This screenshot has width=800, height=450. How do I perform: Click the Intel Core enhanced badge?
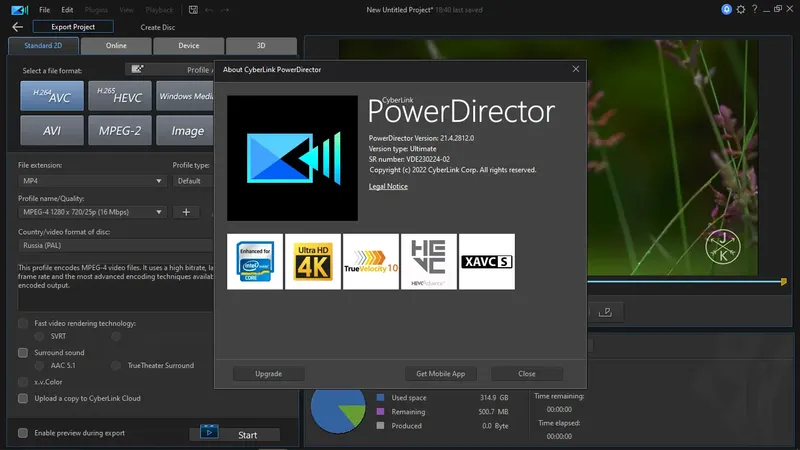(x=255, y=262)
